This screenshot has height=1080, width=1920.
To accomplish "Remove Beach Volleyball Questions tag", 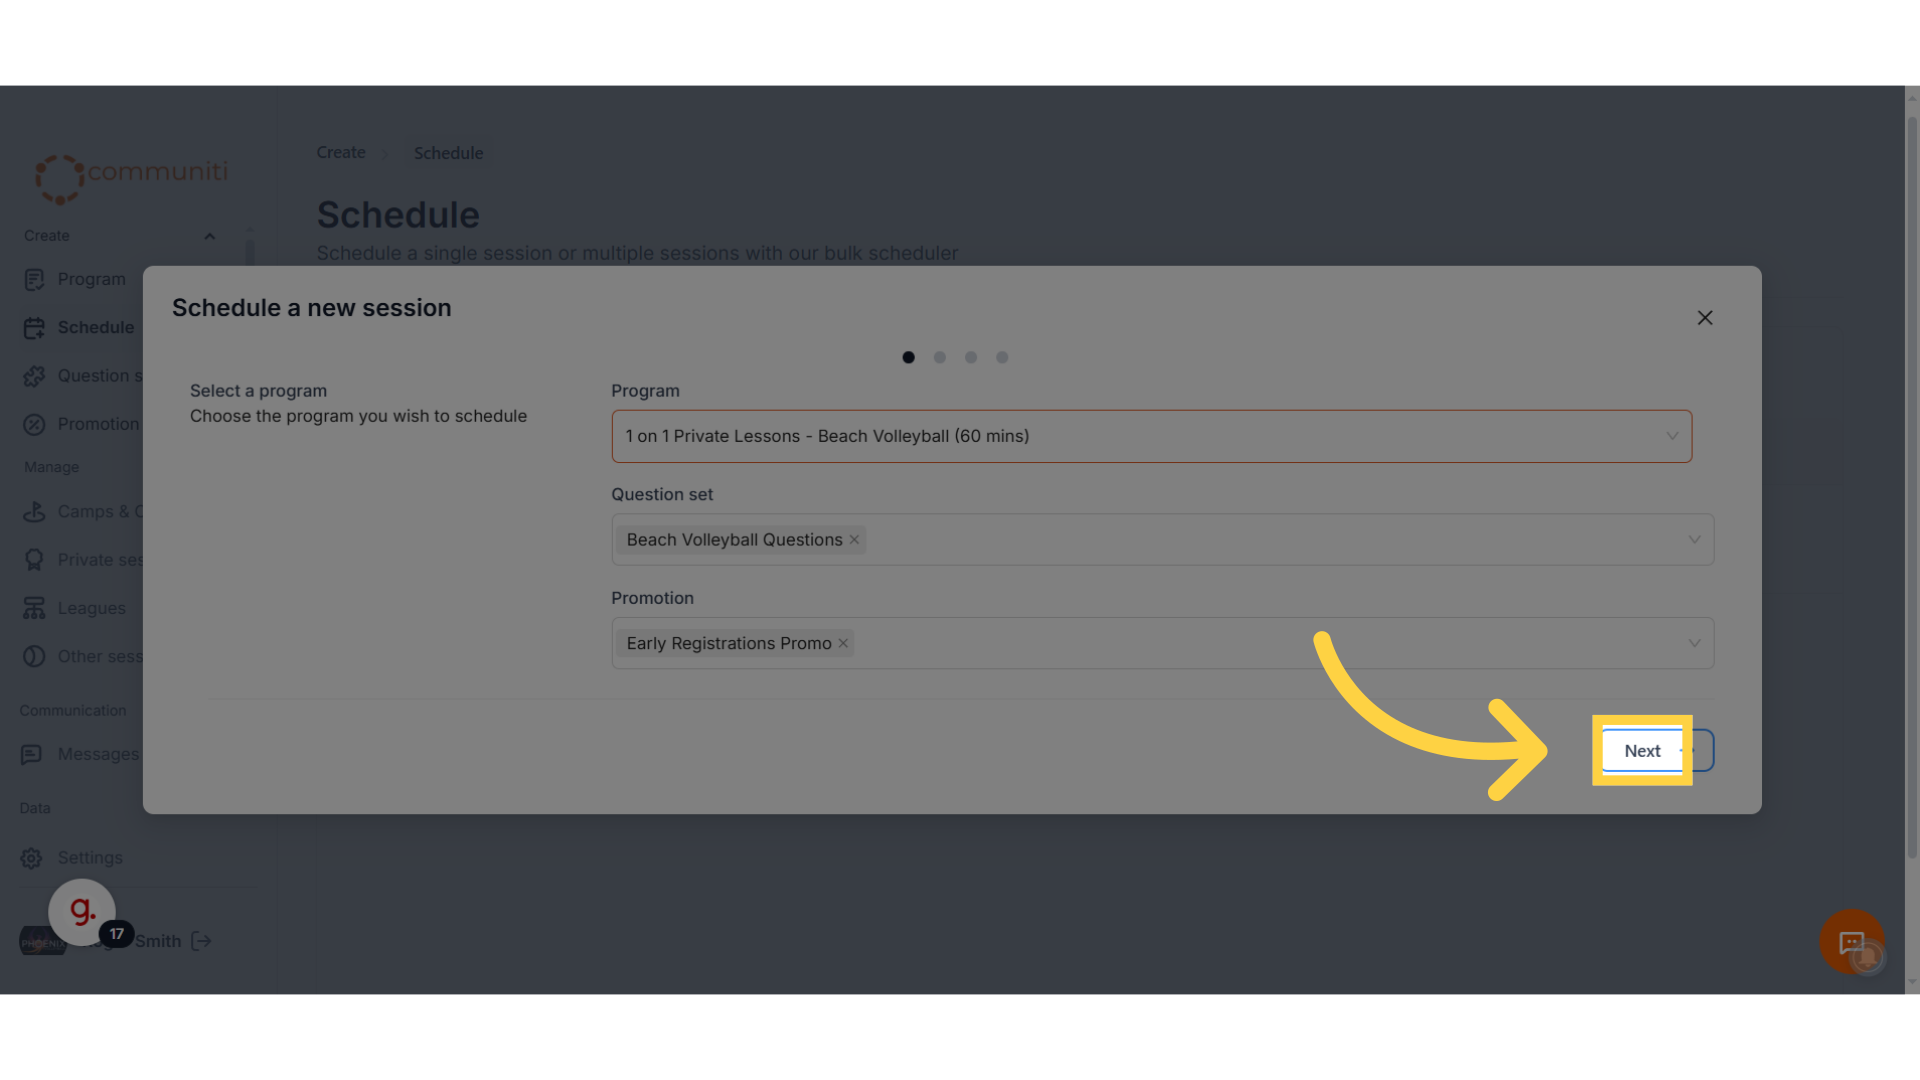I will click(854, 540).
